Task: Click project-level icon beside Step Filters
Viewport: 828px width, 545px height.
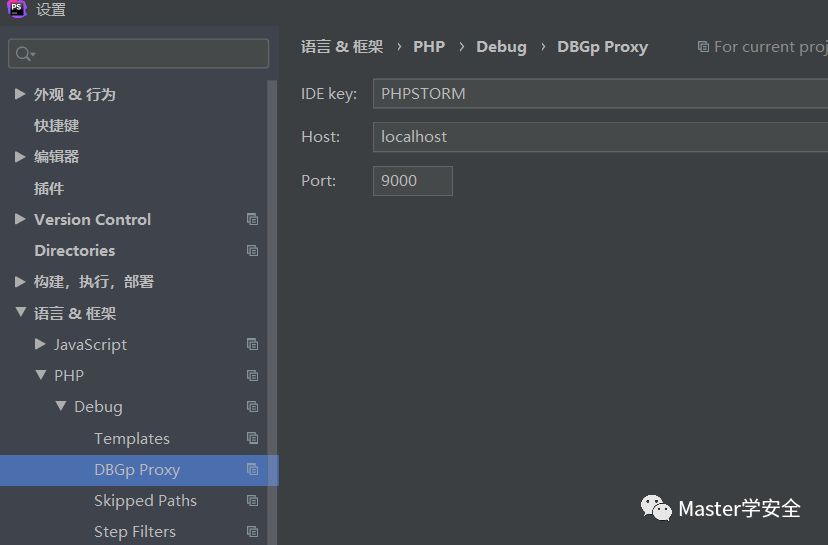Action: click(252, 531)
